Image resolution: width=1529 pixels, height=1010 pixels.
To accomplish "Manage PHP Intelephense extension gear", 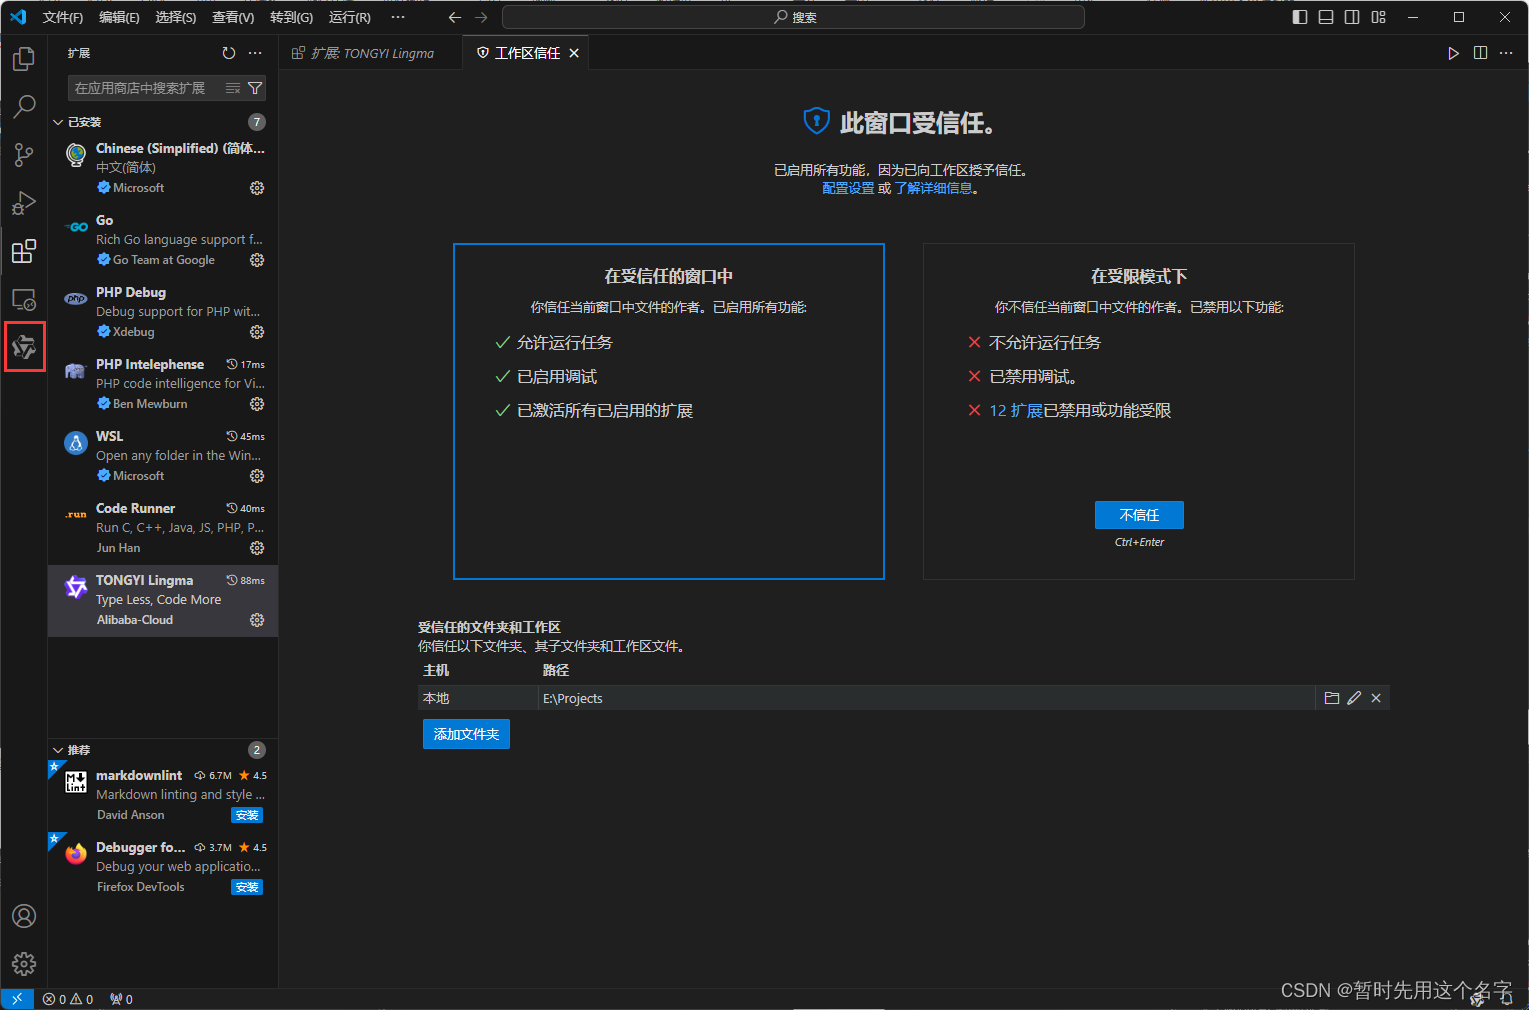I will coord(257,404).
